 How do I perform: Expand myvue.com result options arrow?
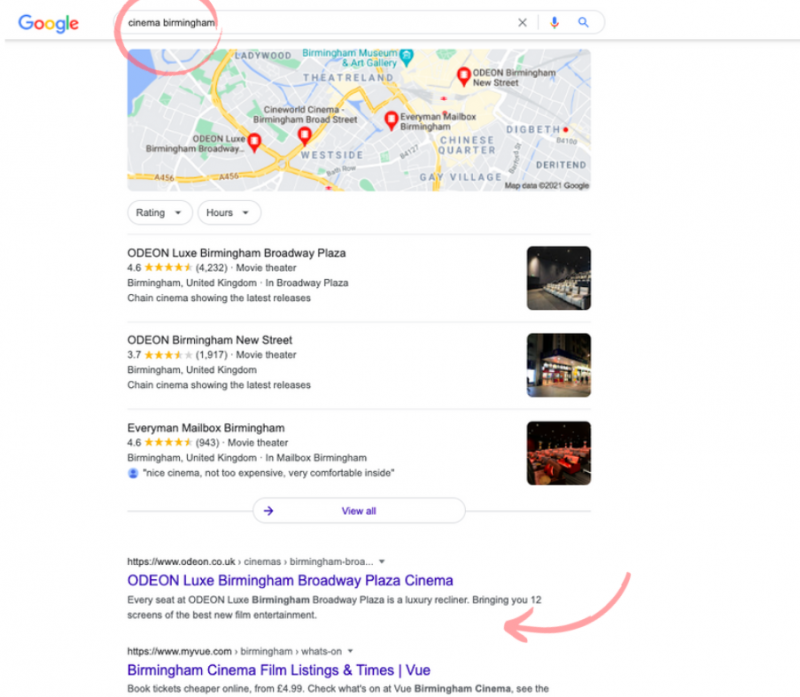click(351, 651)
